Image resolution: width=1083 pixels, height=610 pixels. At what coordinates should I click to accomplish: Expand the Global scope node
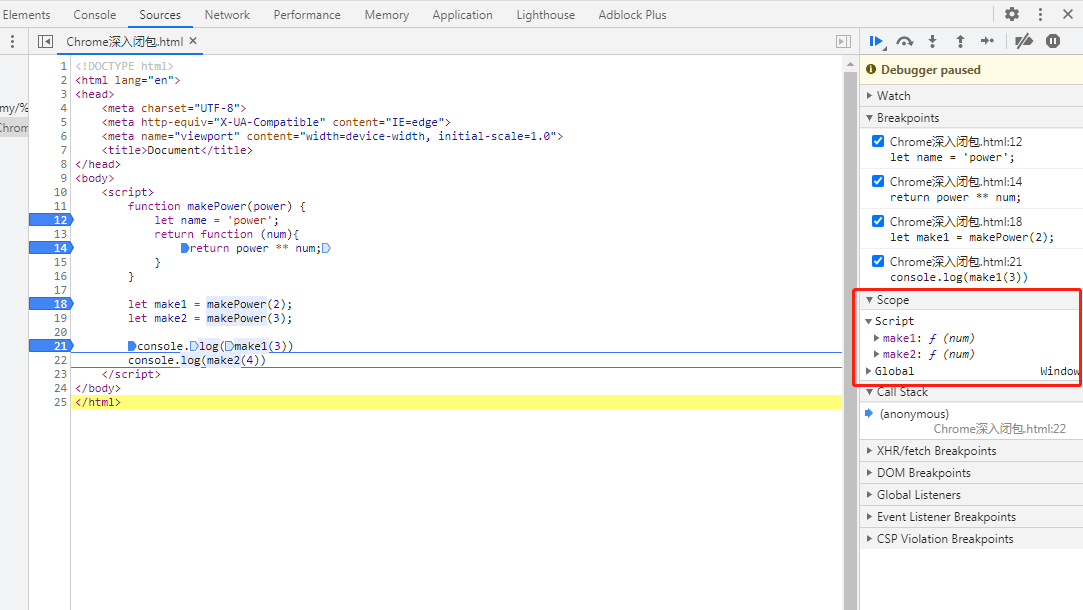point(869,371)
